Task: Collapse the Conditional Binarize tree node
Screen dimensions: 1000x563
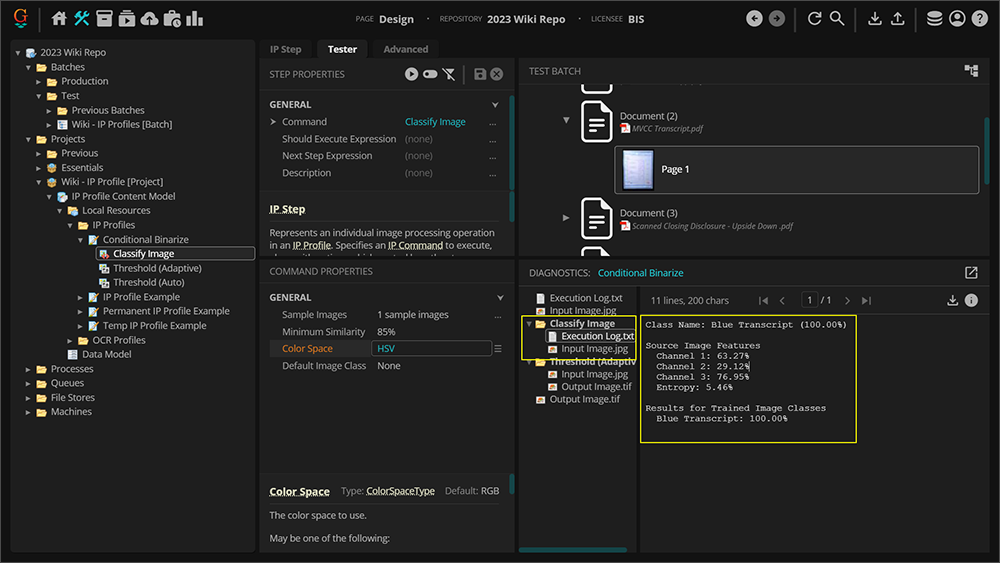Action: tap(81, 240)
